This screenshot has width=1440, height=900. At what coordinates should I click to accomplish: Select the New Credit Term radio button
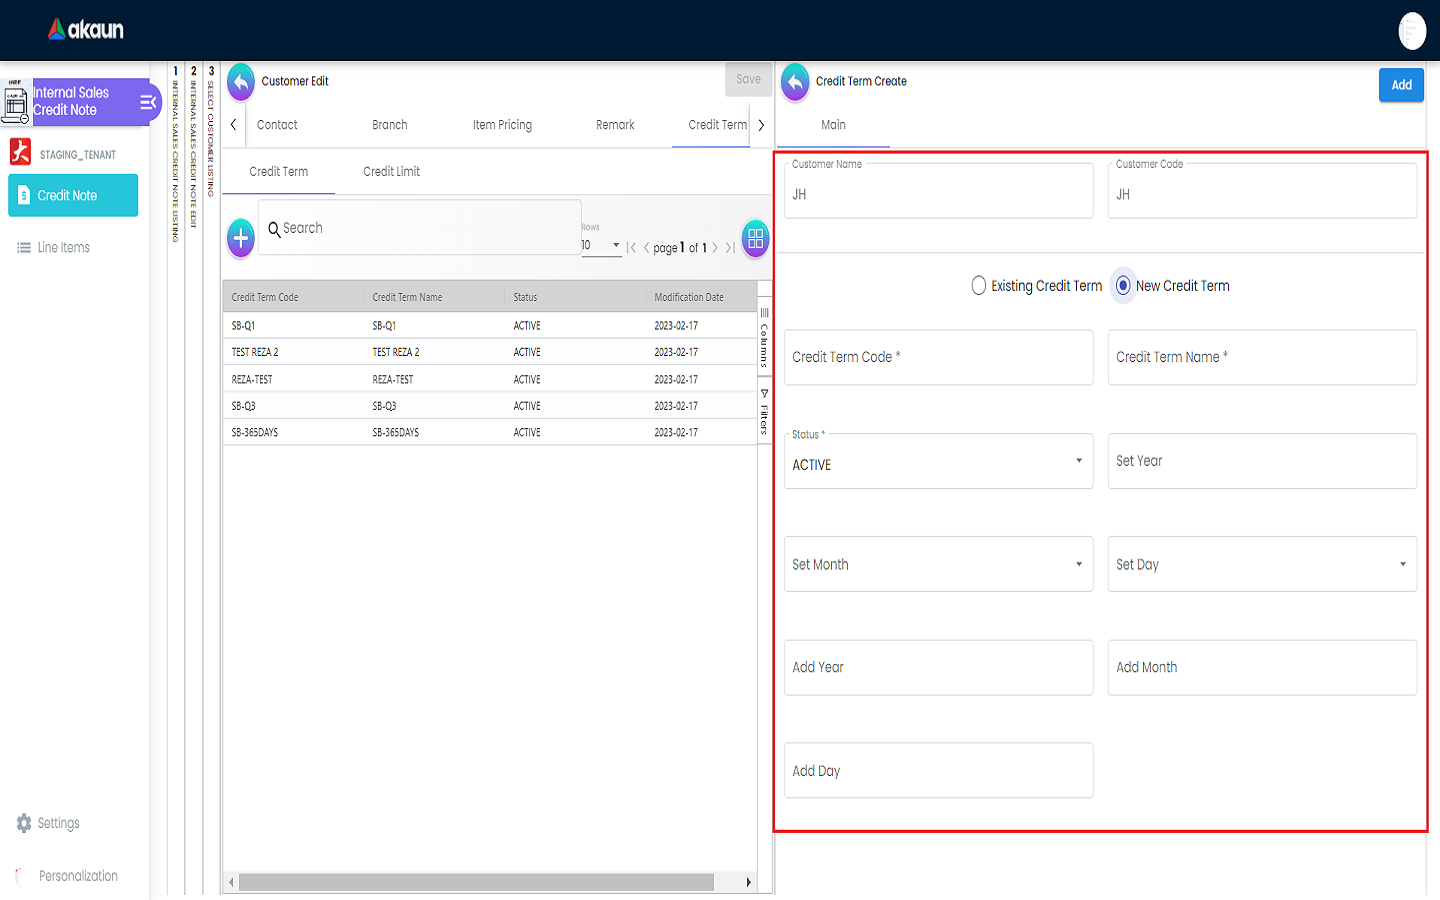1123,286
